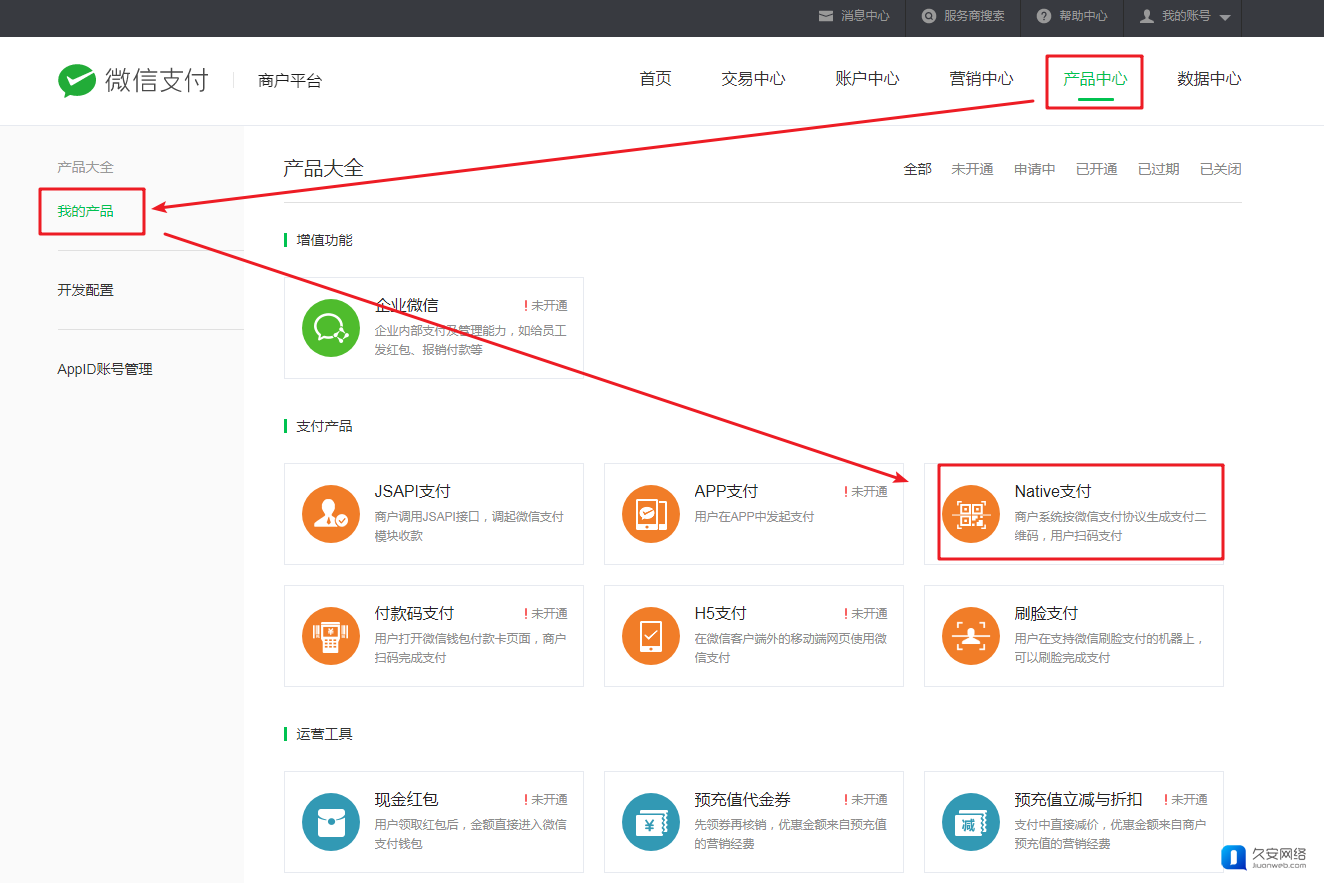
Task: Open the Native支付 product title
Action: pos(1052,491)
